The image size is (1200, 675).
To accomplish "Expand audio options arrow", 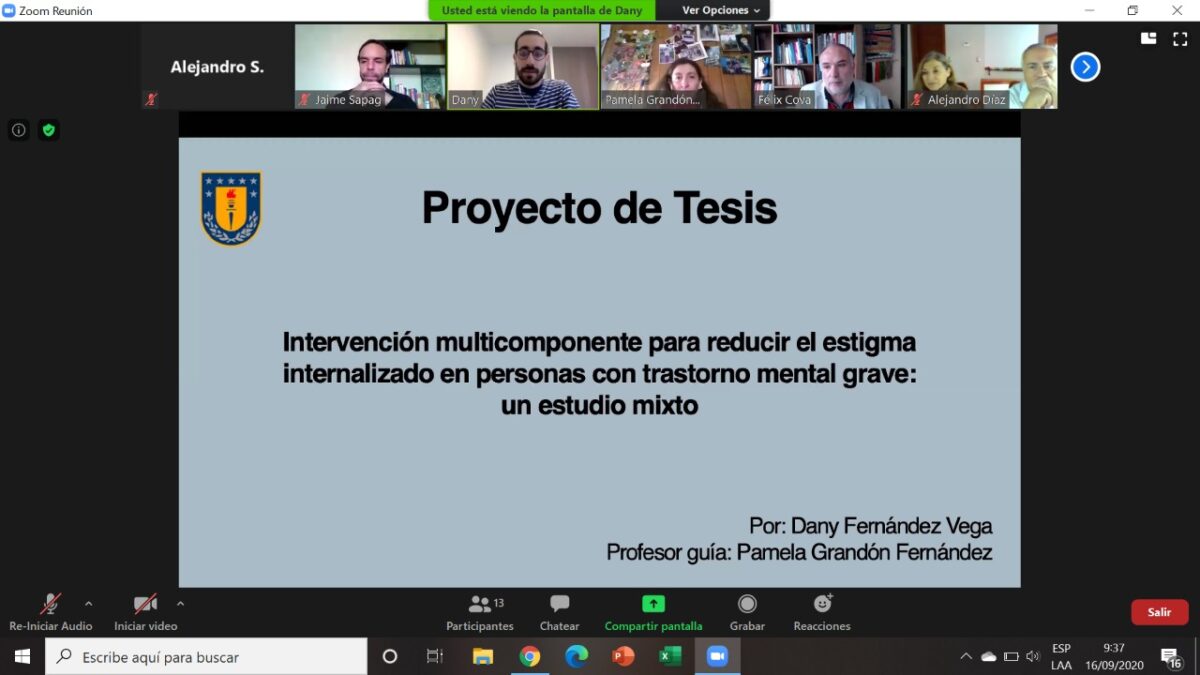I will pyautogui.click(x=88, y=603).
